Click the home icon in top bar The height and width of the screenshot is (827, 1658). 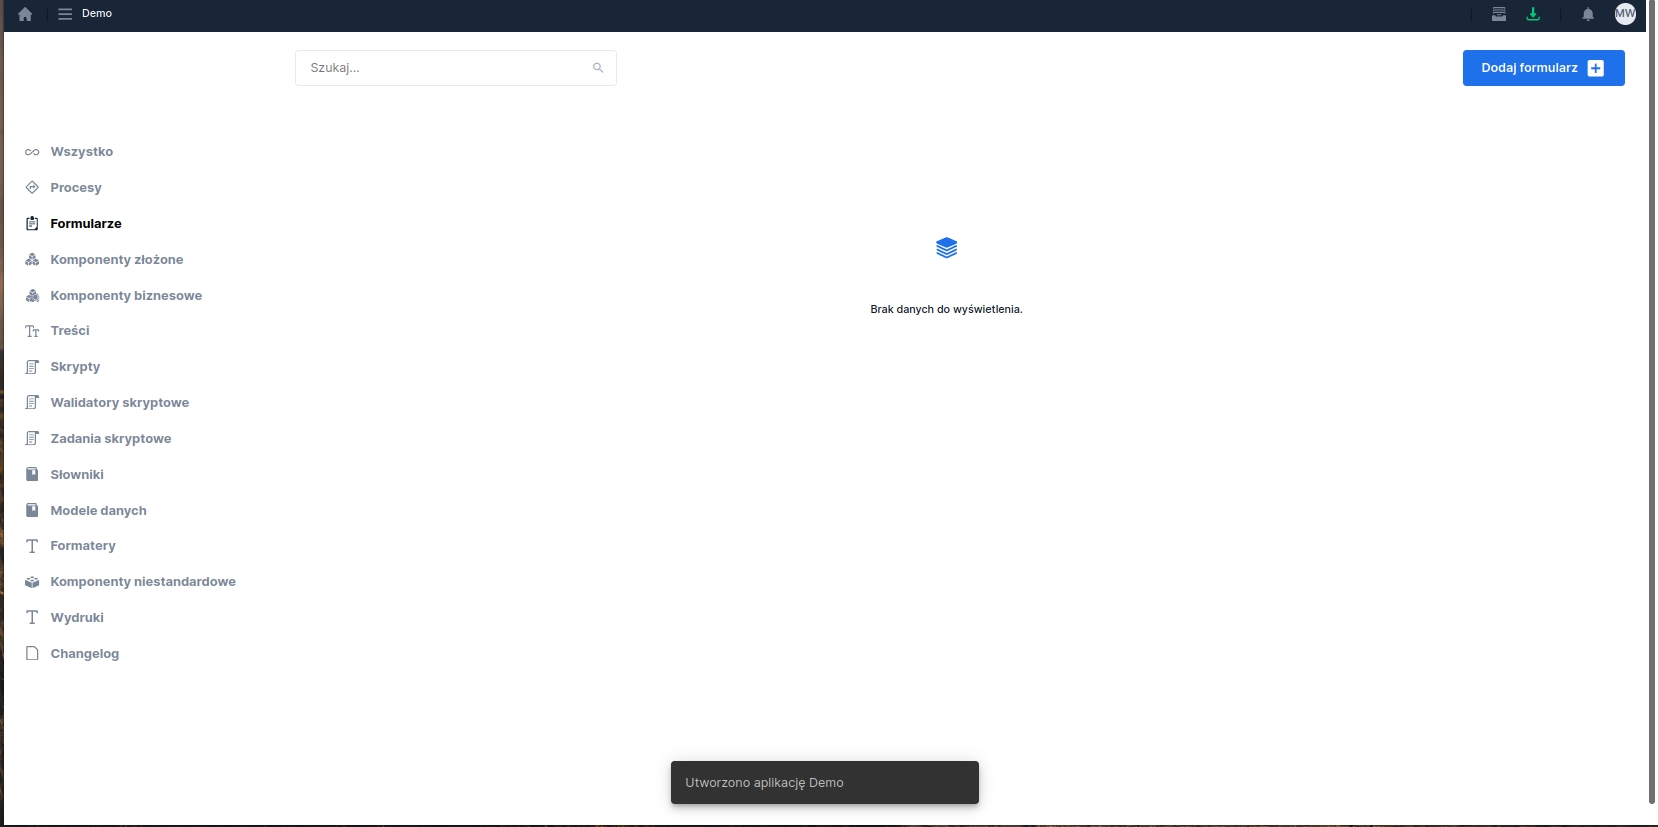[25, 14]
